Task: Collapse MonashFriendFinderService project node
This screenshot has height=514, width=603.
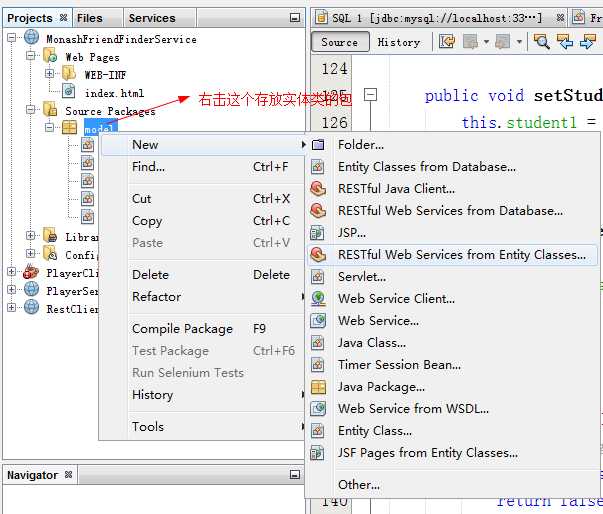Action: [x=12, y=38]
